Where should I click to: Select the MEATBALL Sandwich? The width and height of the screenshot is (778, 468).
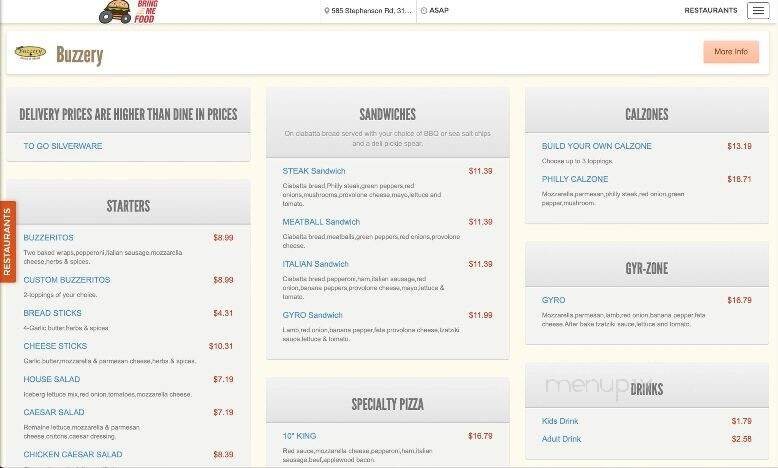pyautogui.click(x=322, y=222)
